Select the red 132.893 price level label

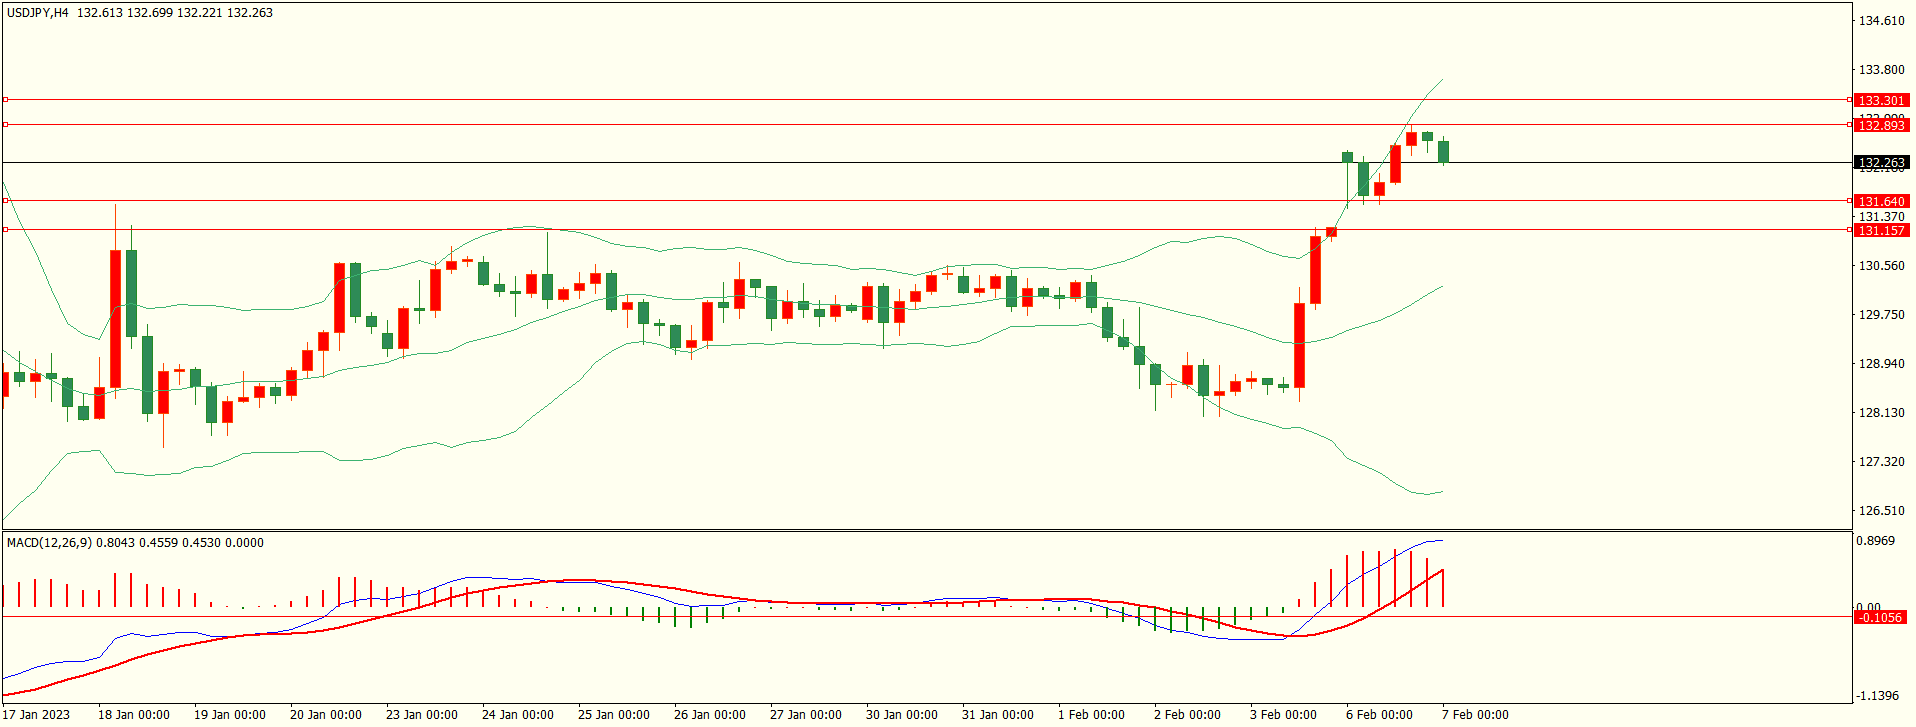coord(1881,125)
